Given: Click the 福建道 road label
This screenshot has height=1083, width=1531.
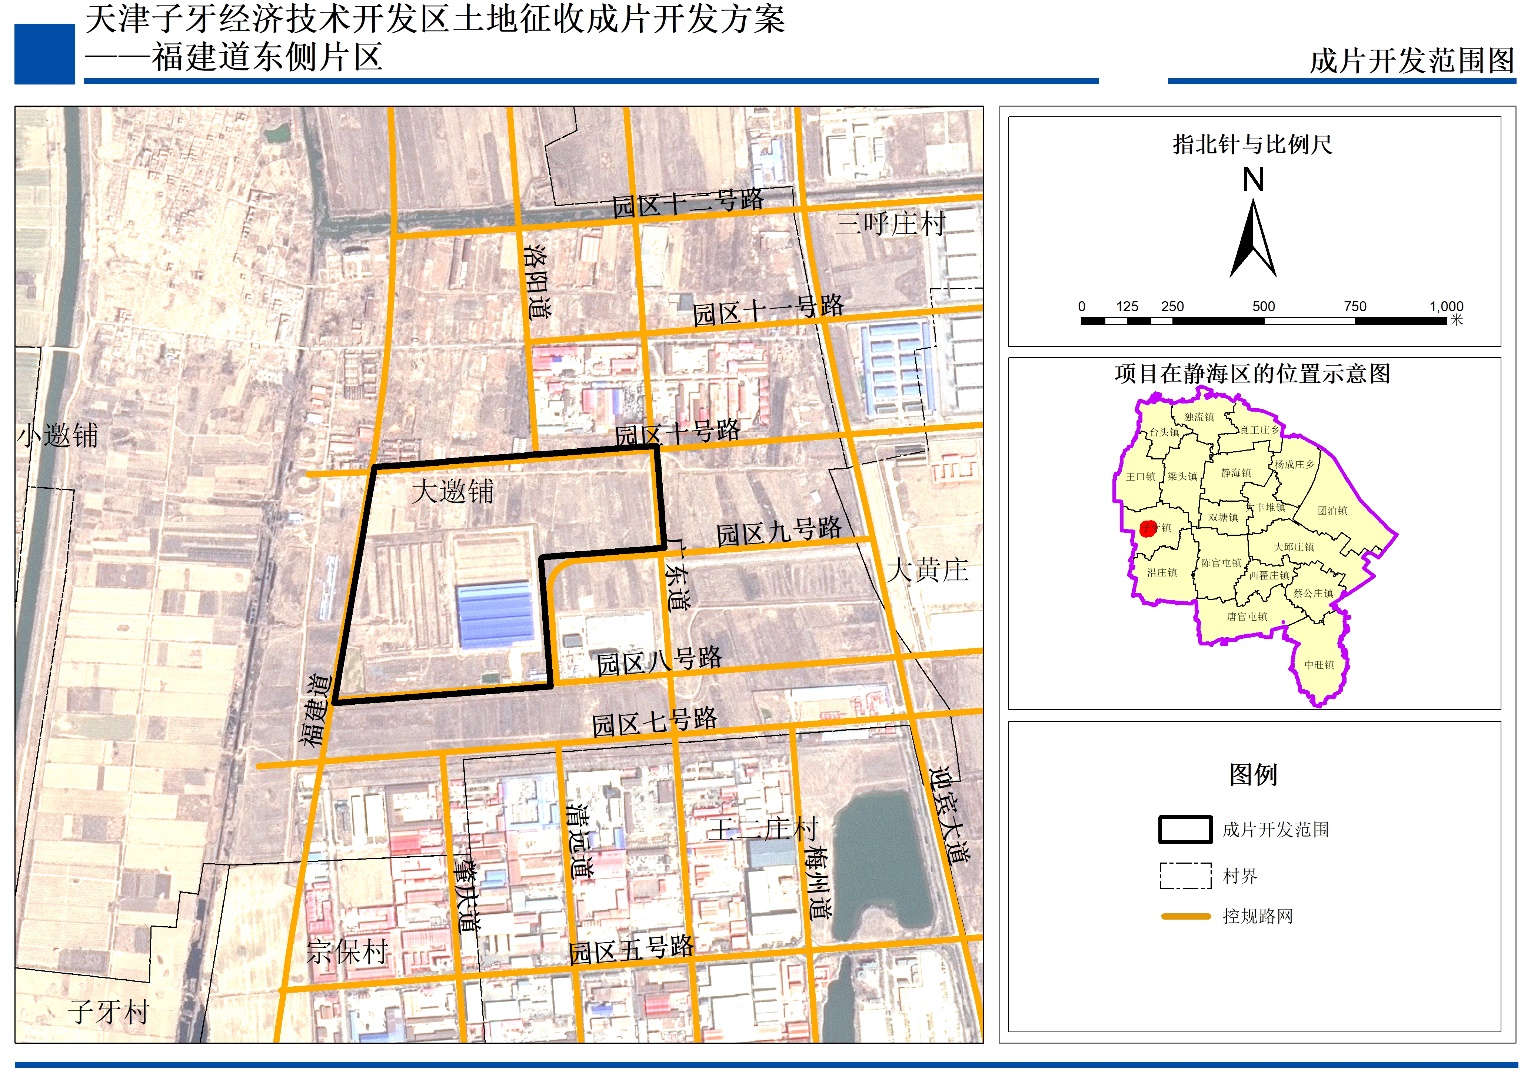Looking at the screenshot, I should [315, 710].
